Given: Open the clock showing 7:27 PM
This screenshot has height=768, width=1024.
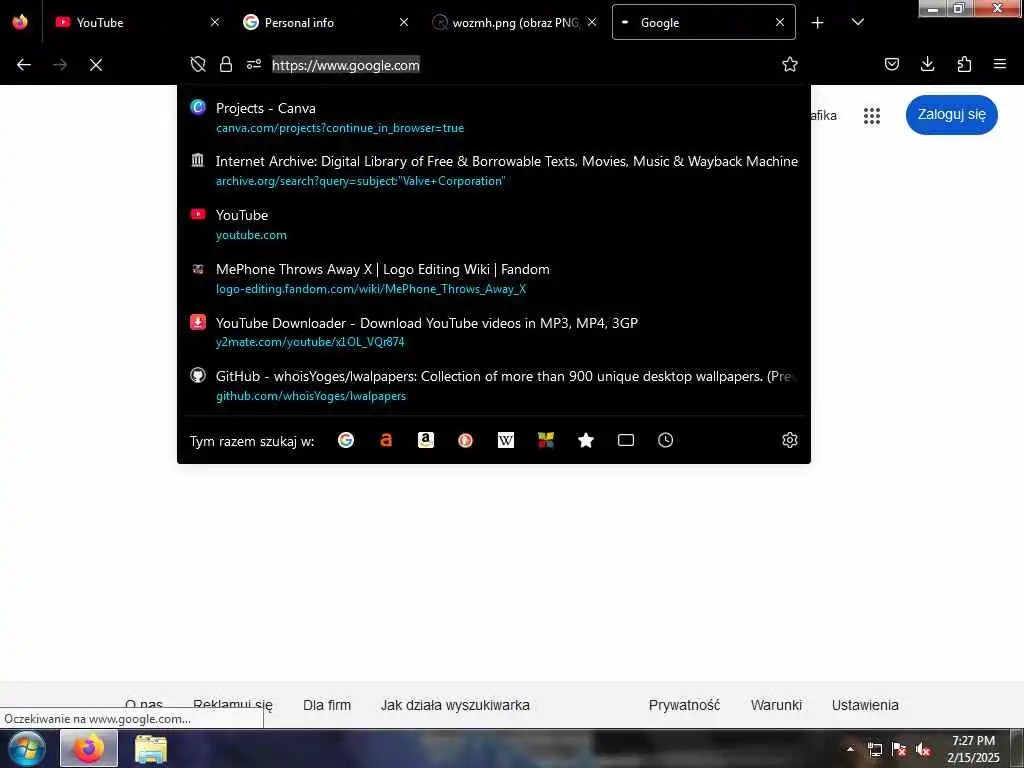Looking at the screenshot, I should 973,749.
